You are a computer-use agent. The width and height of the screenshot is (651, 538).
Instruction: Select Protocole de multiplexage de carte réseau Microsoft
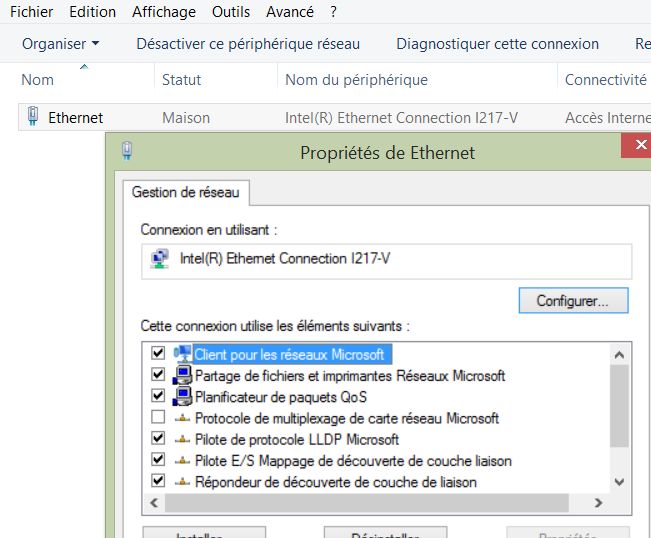[347, 418]
